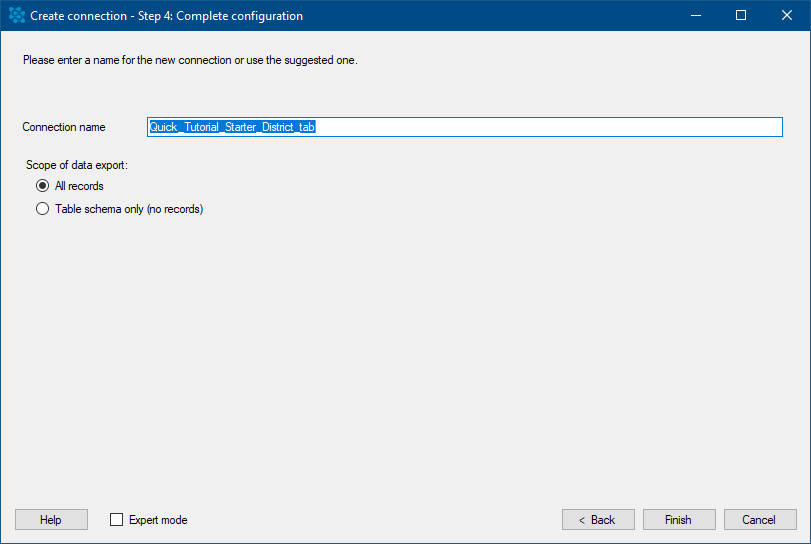Close the Create connection dialog
The height and width of the screenshot is (544, 811).
(x=786, y=16)
